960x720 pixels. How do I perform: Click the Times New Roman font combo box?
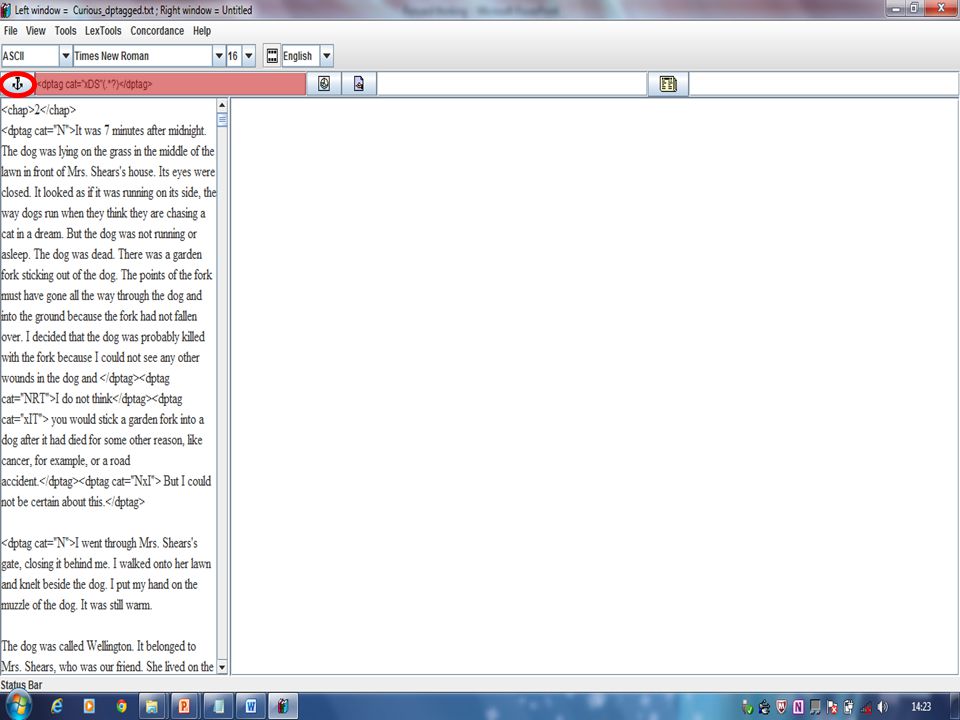pyautogui.click(x=149, y=56)
